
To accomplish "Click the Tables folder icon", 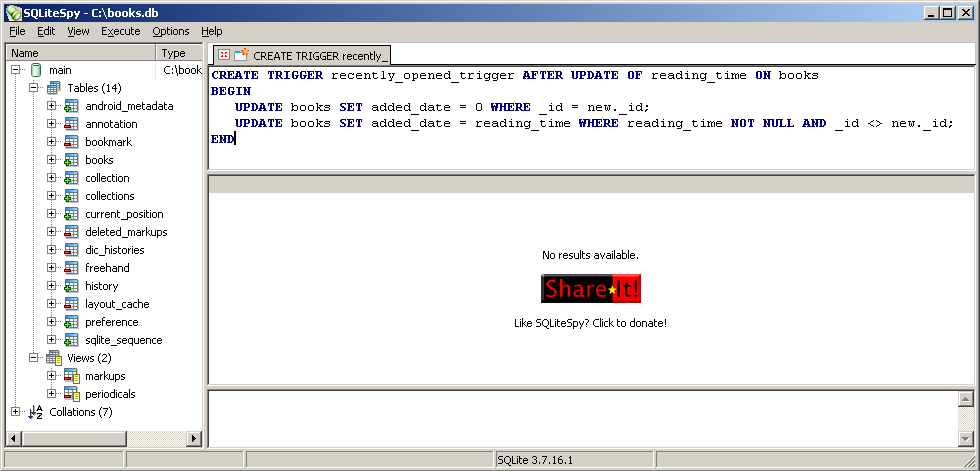I will (x=54, y=88).
